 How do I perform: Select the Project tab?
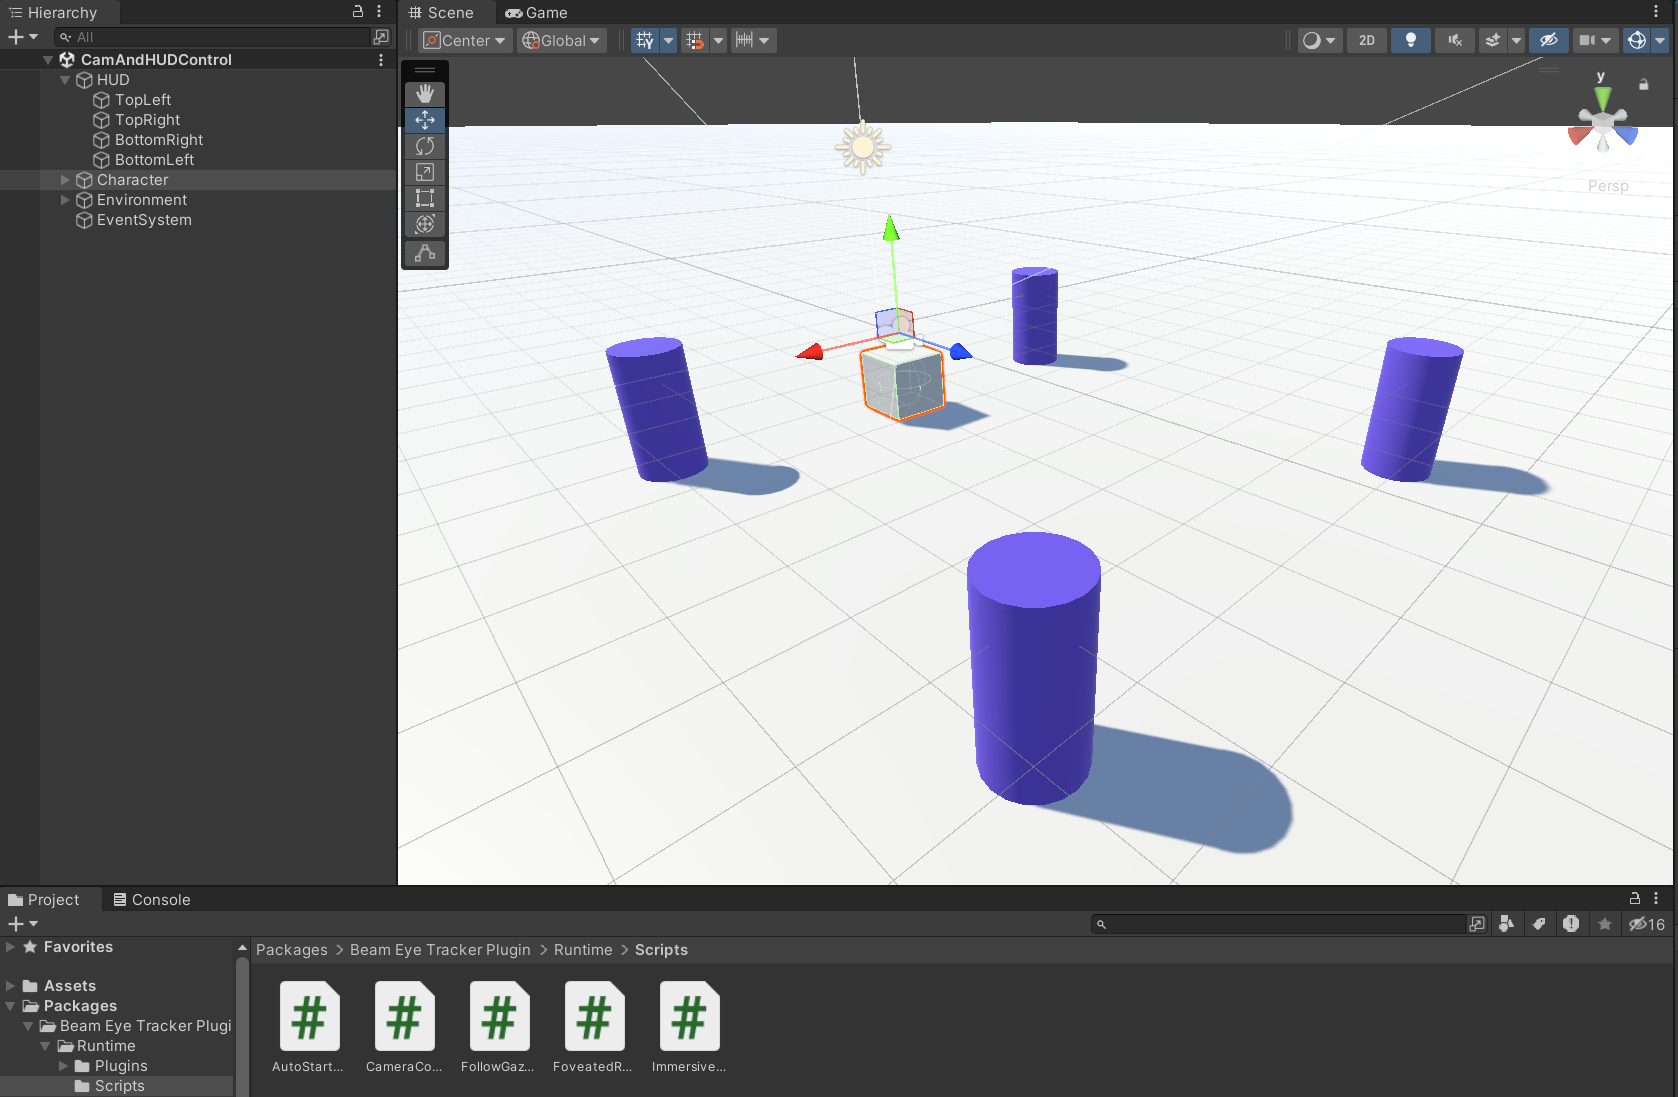(44, 899)
